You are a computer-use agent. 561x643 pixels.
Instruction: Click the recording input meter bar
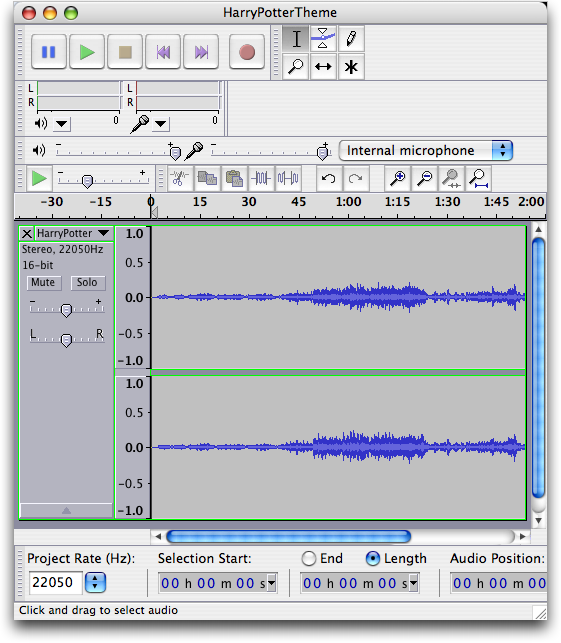178,95
